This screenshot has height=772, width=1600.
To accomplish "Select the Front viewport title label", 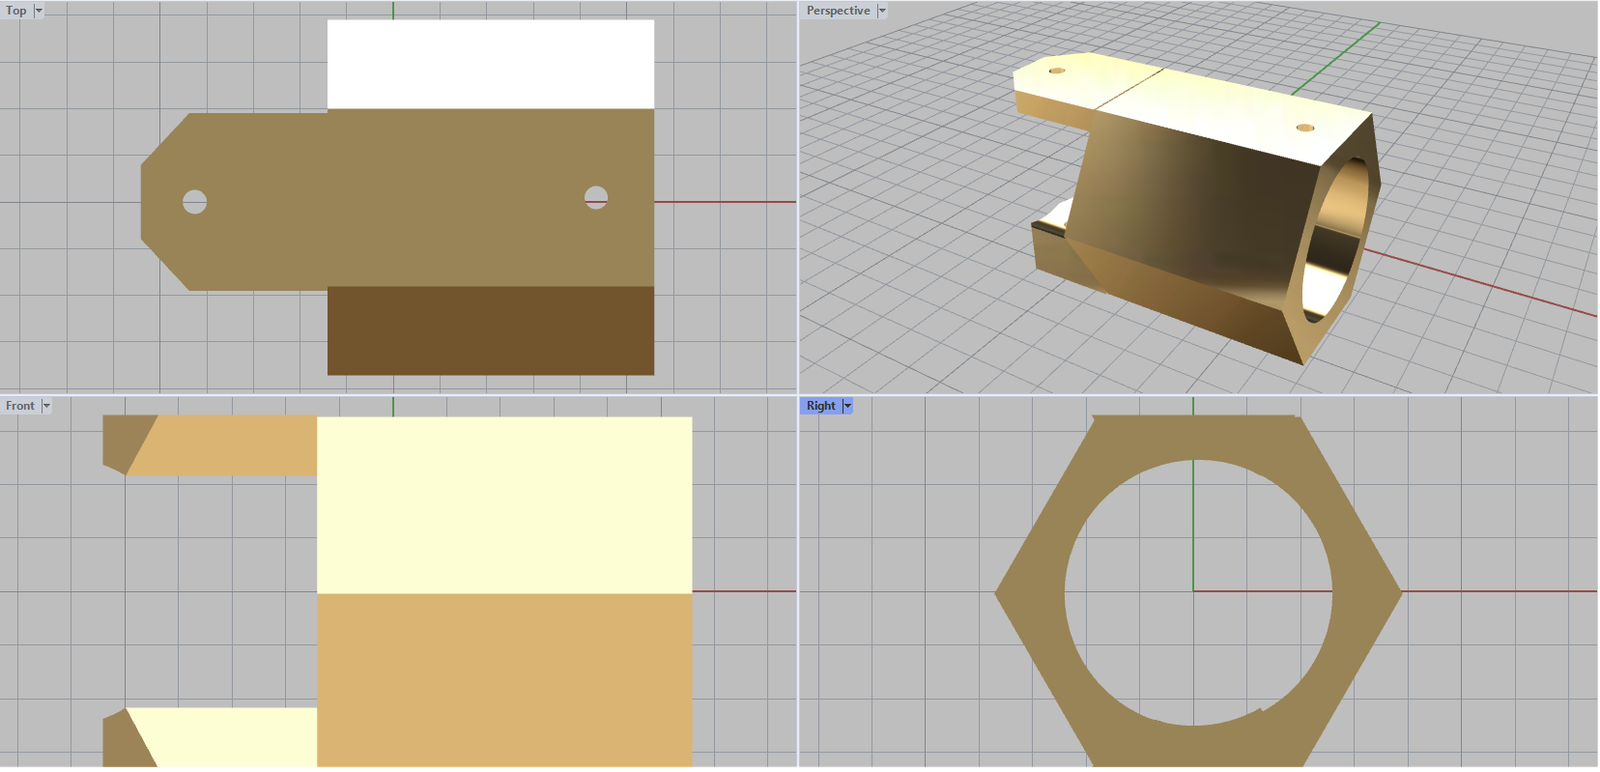I will coord(20,406).
